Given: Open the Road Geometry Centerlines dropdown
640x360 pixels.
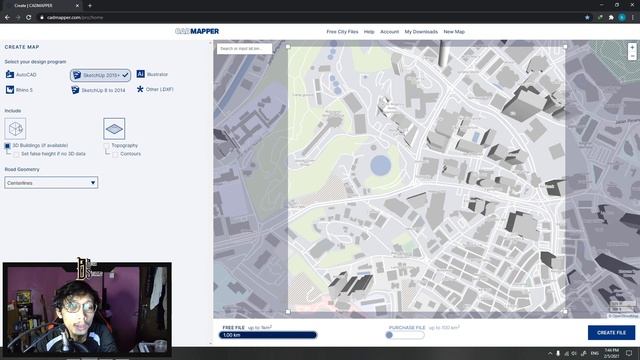Looking at the screenshot, I should pos(51,182).
